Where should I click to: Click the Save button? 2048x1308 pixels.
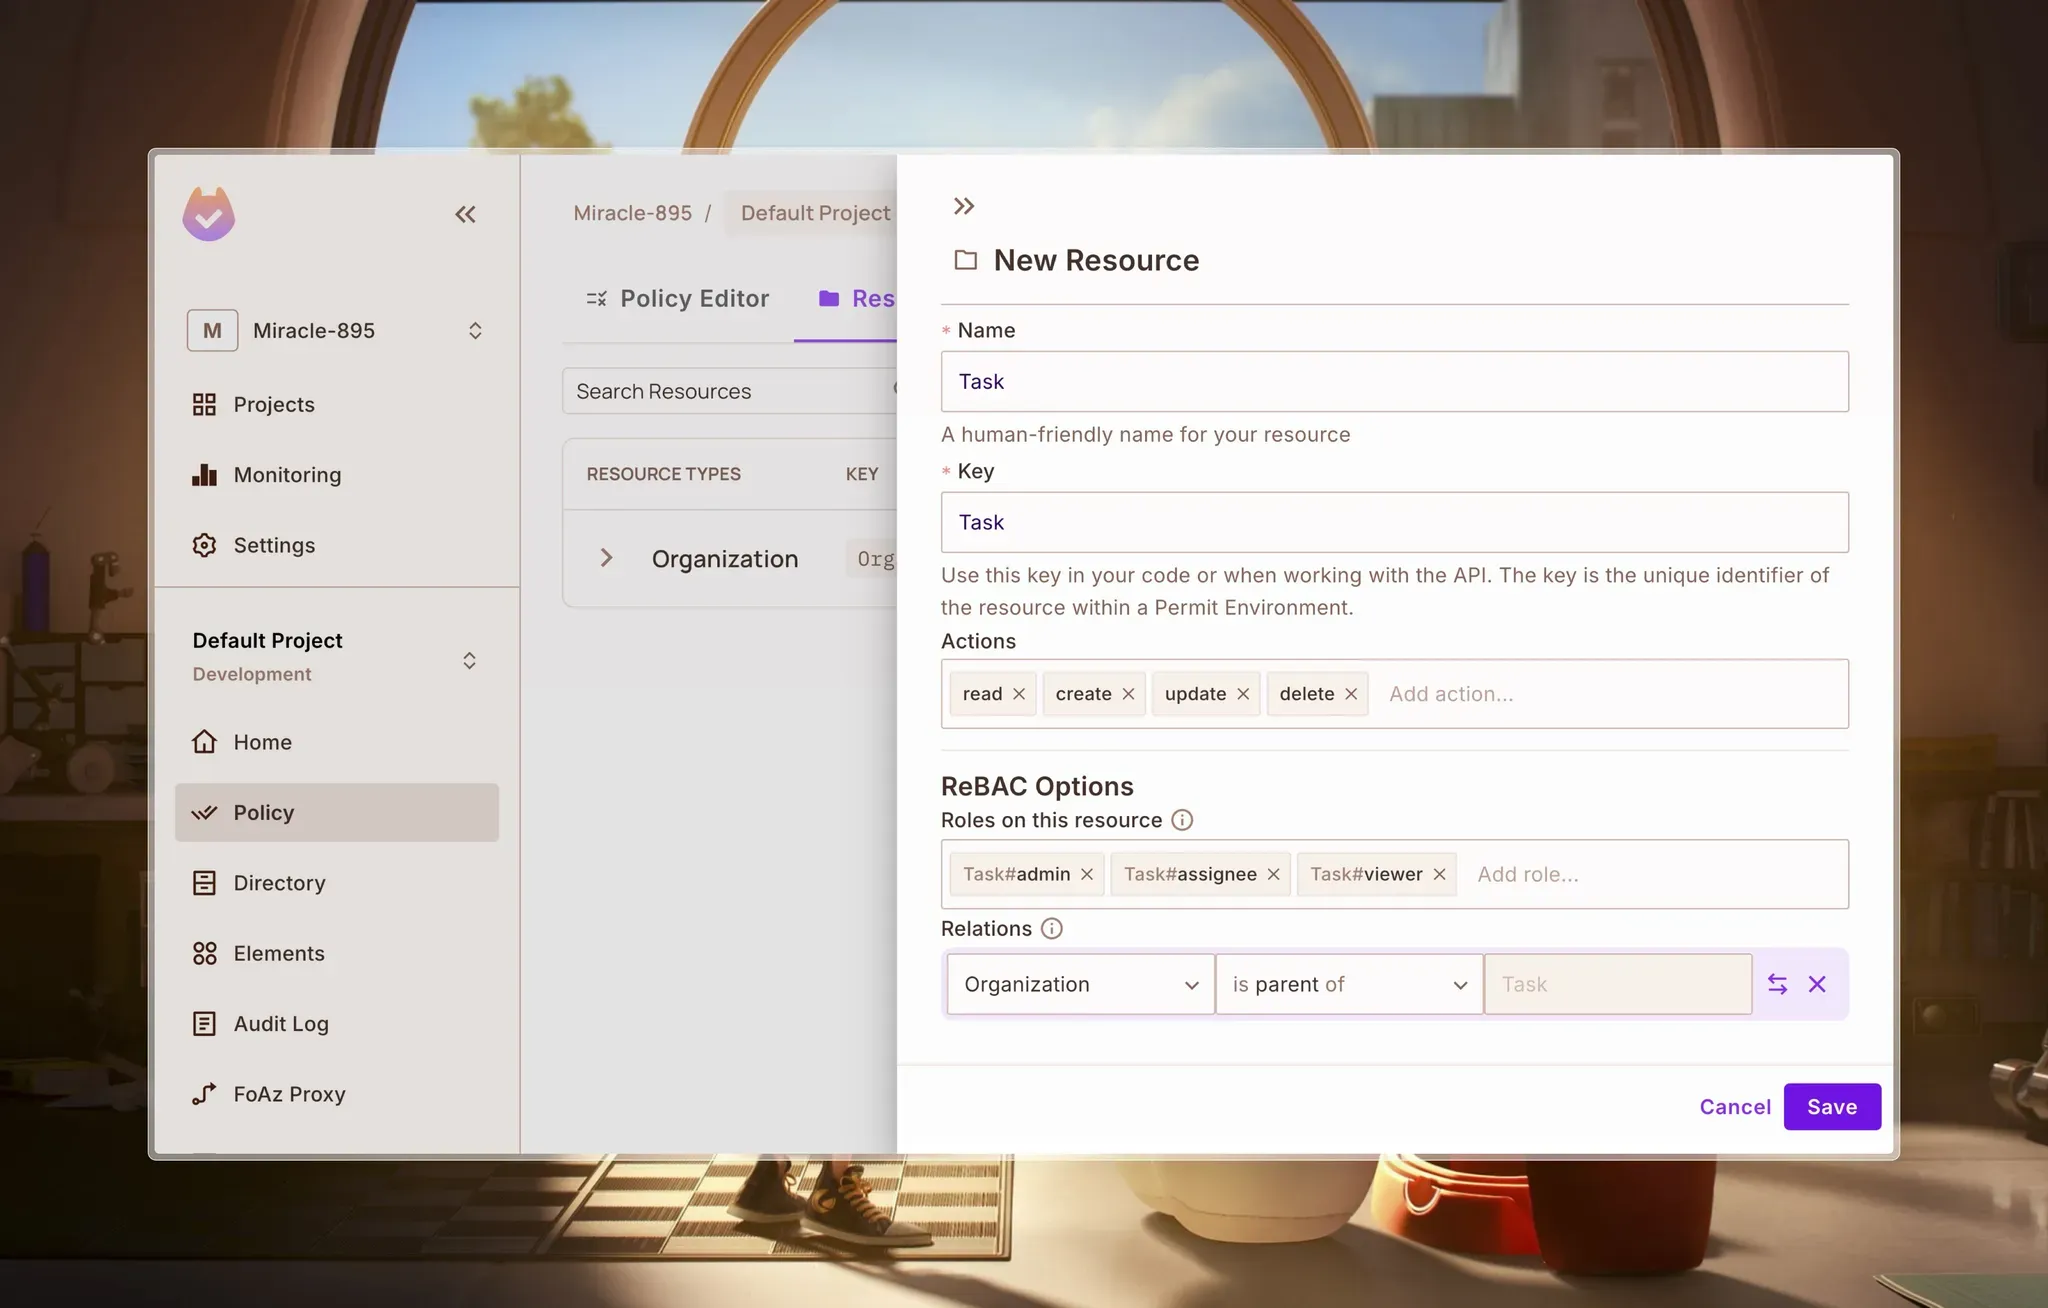click(1831, 1106)
